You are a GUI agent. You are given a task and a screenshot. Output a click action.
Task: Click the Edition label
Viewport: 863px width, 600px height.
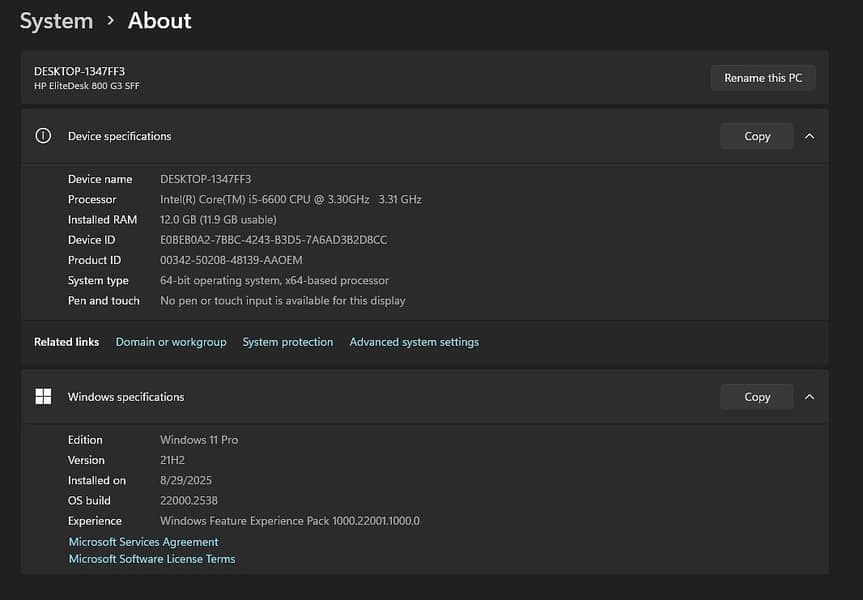click(85, 440)
